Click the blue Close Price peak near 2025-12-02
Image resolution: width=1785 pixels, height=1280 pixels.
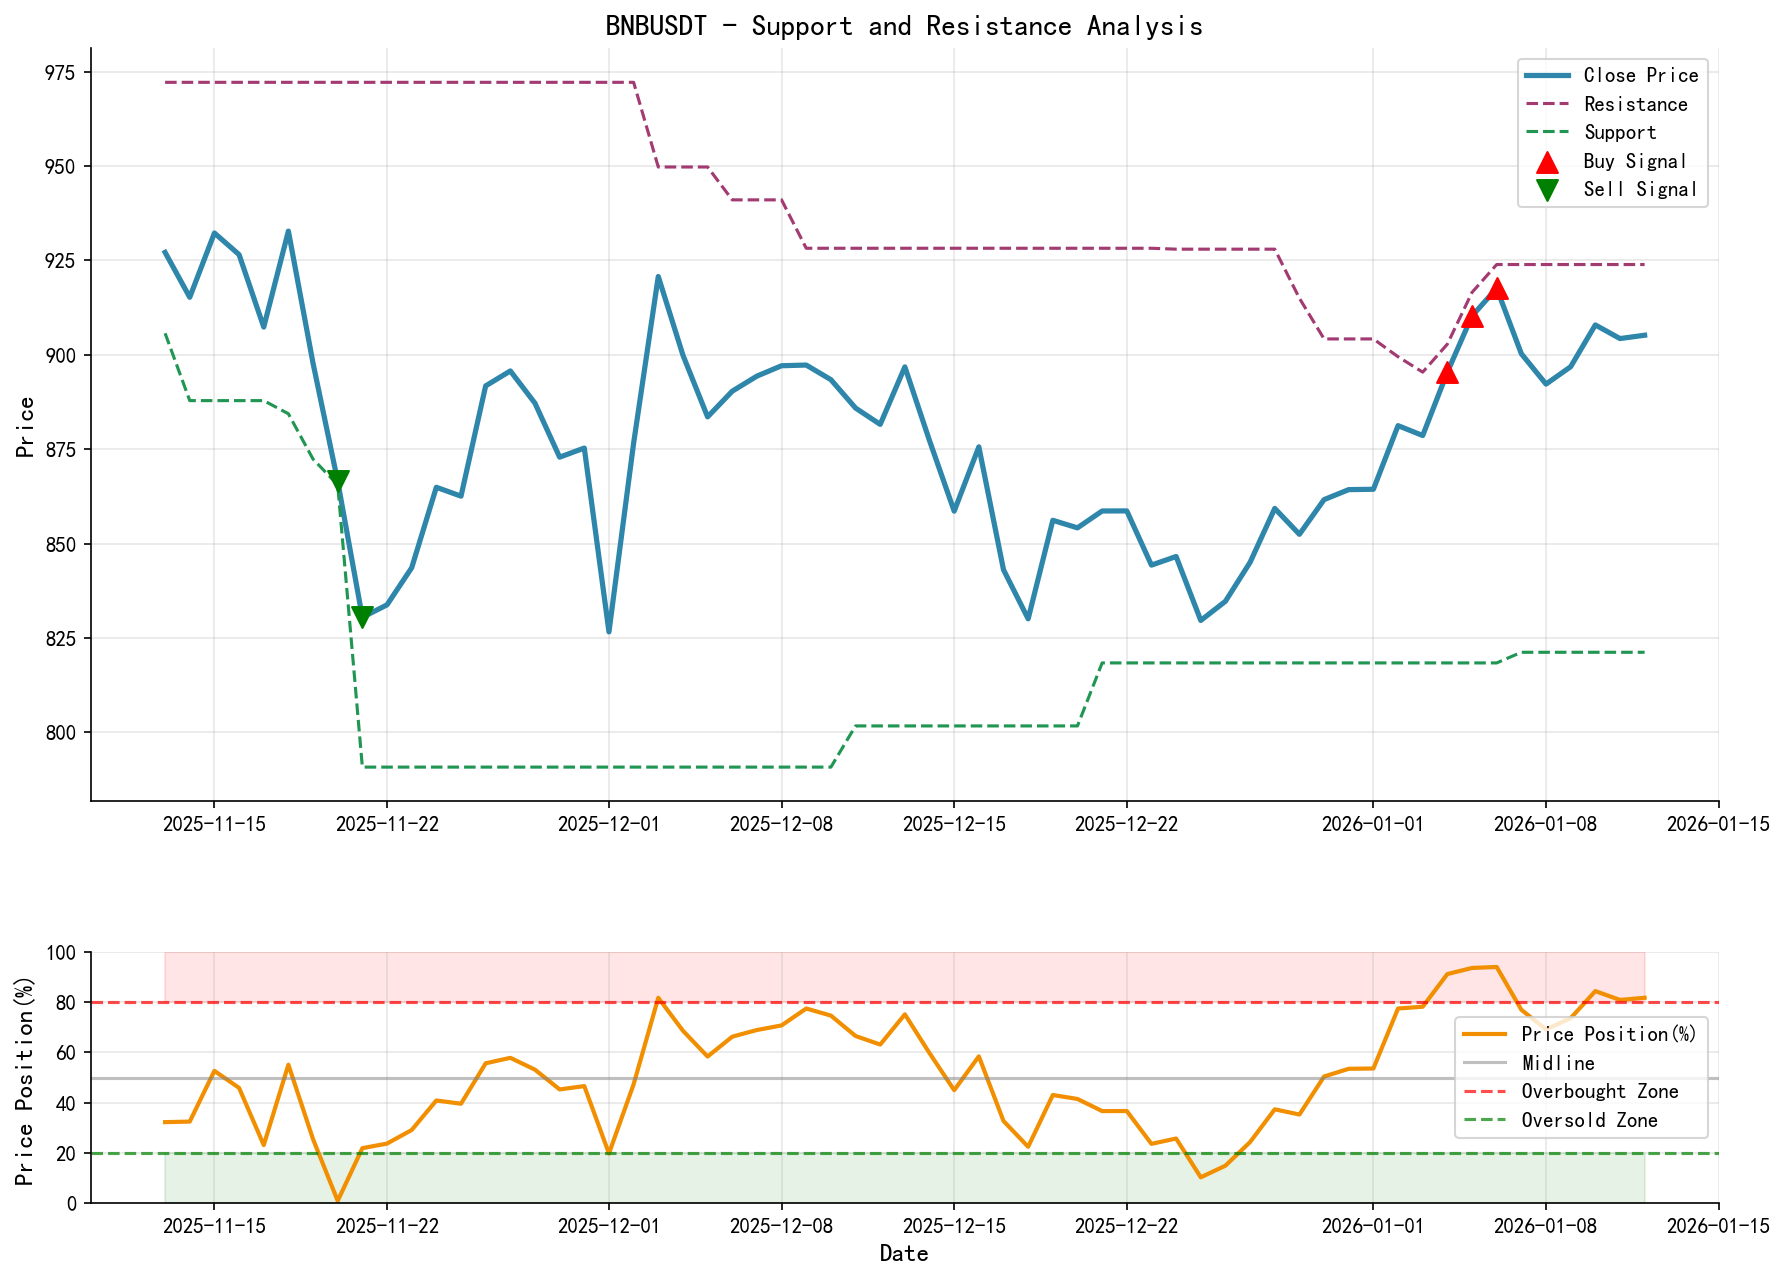pyautogui.click(x=659, y=276)
